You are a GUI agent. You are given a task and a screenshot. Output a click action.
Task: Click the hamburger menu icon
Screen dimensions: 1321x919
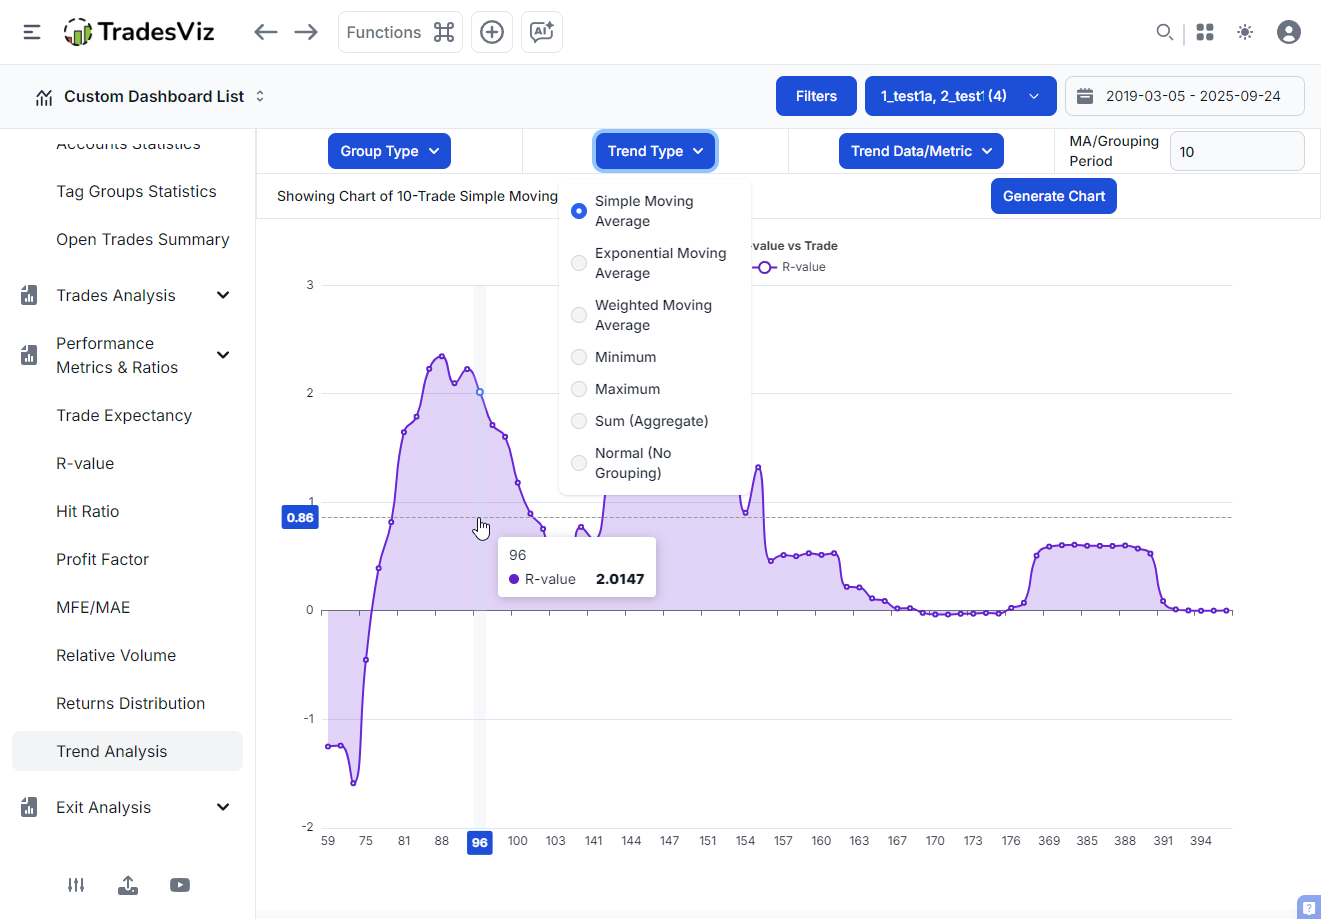32,32
